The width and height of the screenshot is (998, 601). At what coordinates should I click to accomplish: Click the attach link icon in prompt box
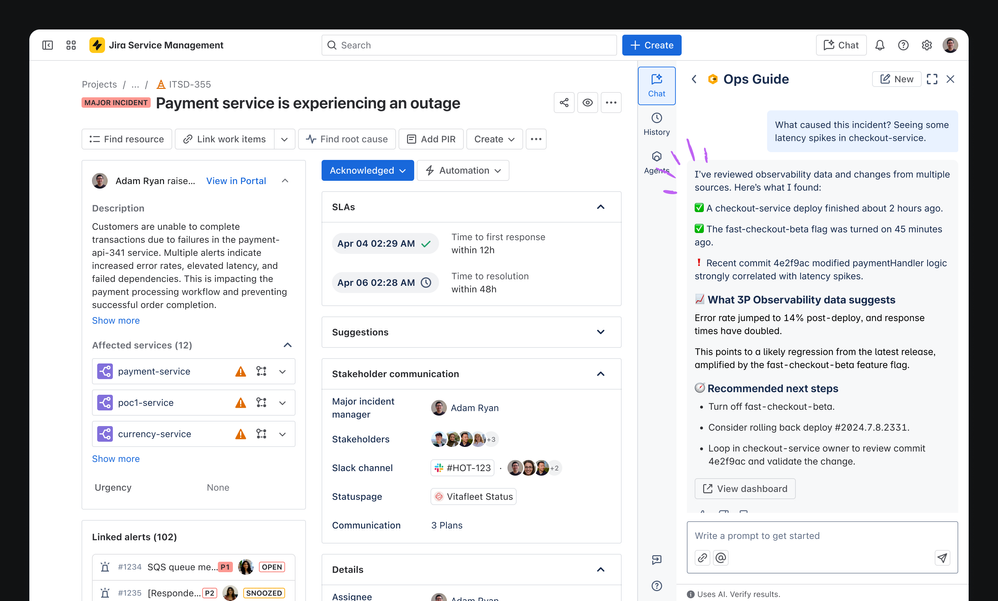(702, 558)
